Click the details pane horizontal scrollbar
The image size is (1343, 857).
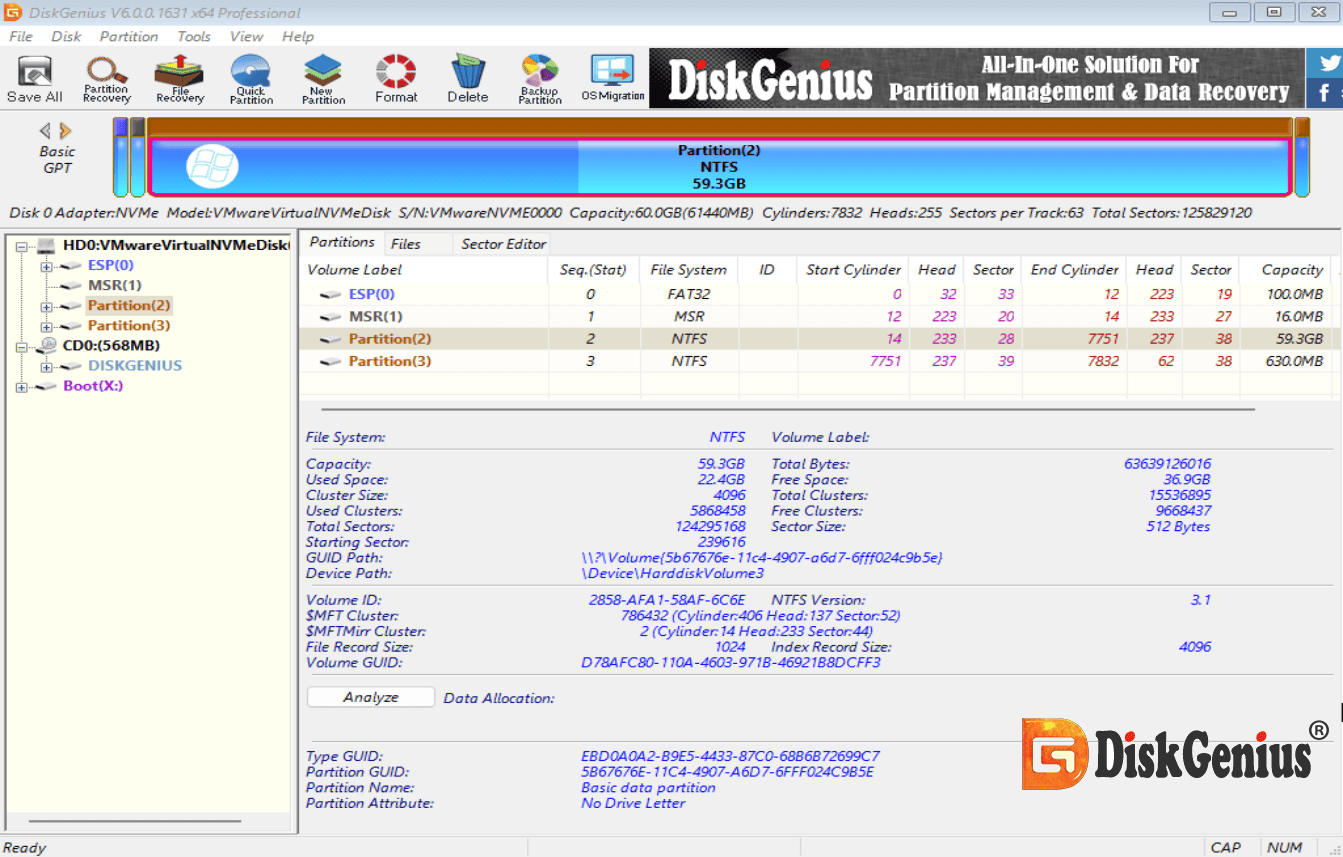click(788, 408)
